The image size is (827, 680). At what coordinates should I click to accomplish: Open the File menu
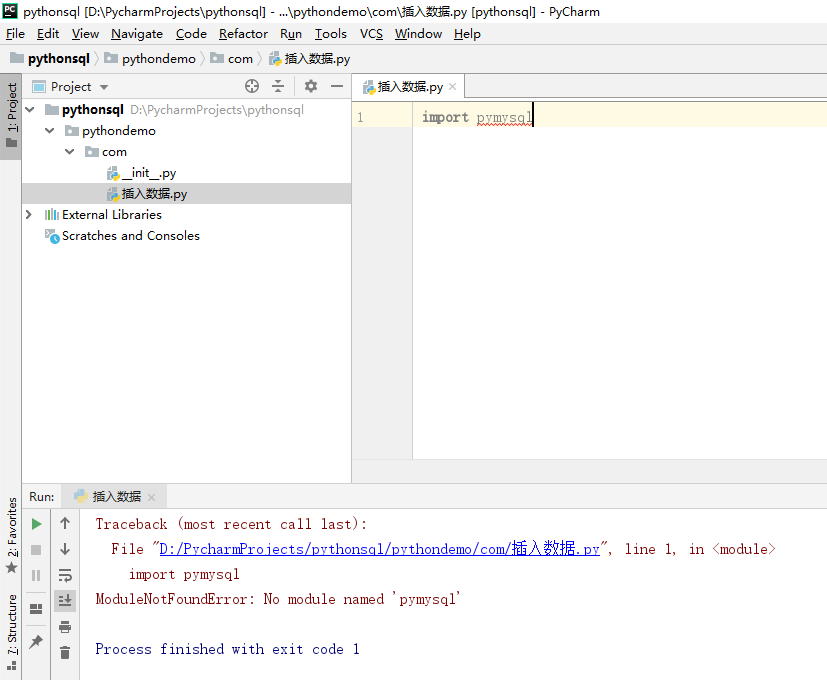pyautogui.click(x=15, y=34)
